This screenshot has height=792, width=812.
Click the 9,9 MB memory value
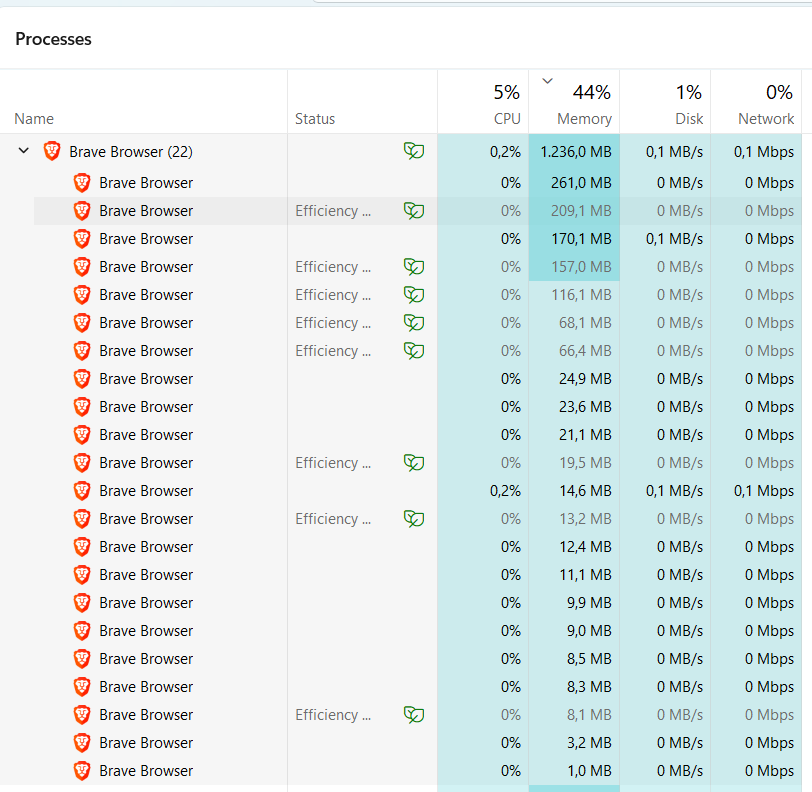point(589,602)
